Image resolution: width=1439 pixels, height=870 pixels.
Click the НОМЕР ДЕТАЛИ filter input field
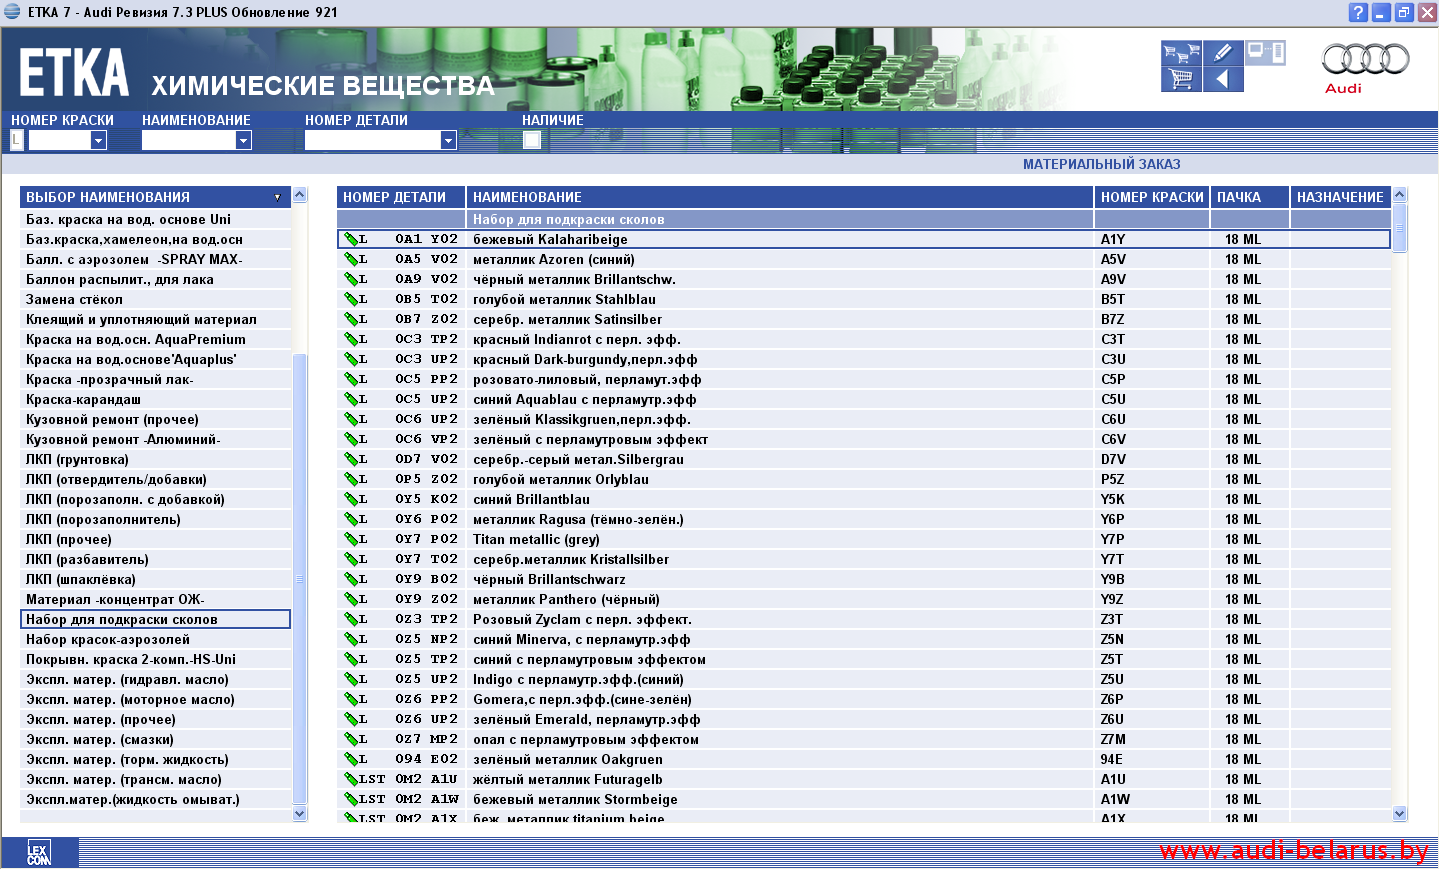coord(373,140)
